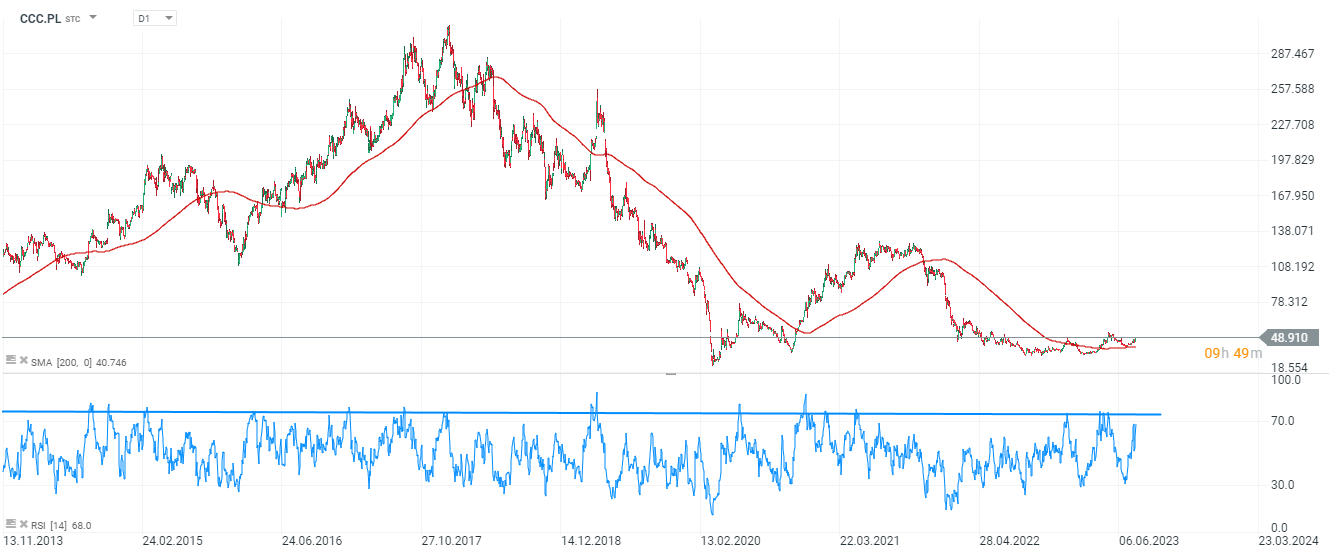Click RSI axis label 100.0
1331x558 pixels.
tap(1285, 380)
